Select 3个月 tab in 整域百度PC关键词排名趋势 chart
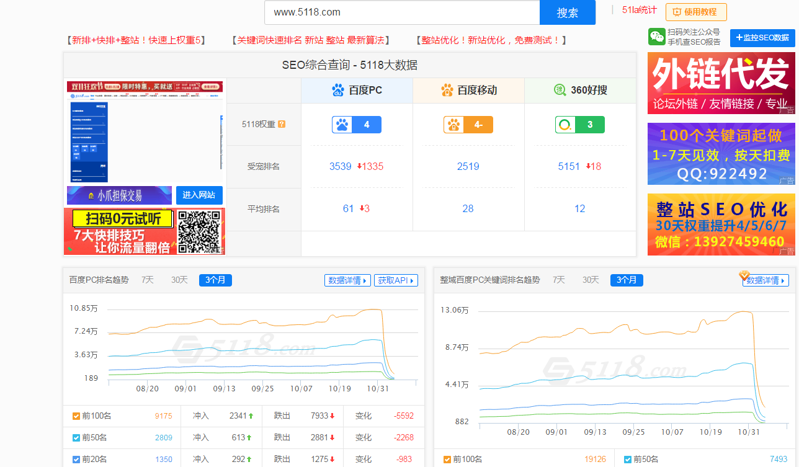799x467 pixels. (626, 280)
